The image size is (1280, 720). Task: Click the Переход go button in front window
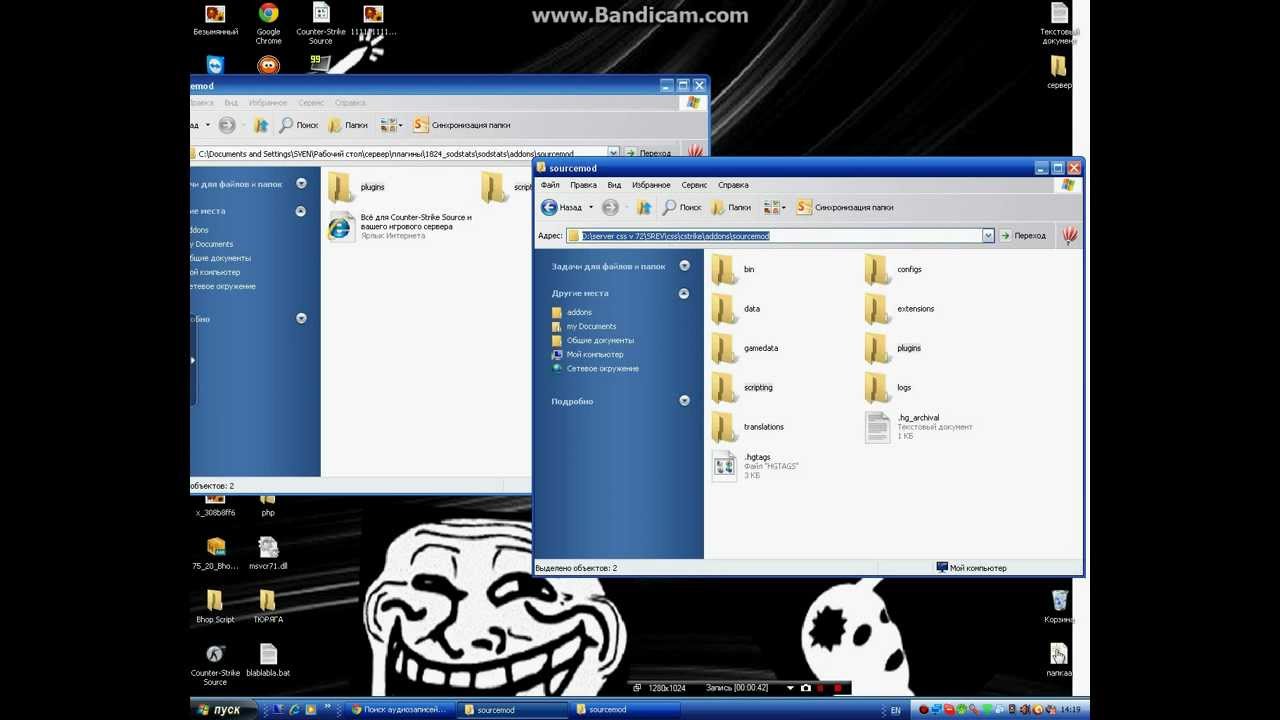pos(1024,236)
